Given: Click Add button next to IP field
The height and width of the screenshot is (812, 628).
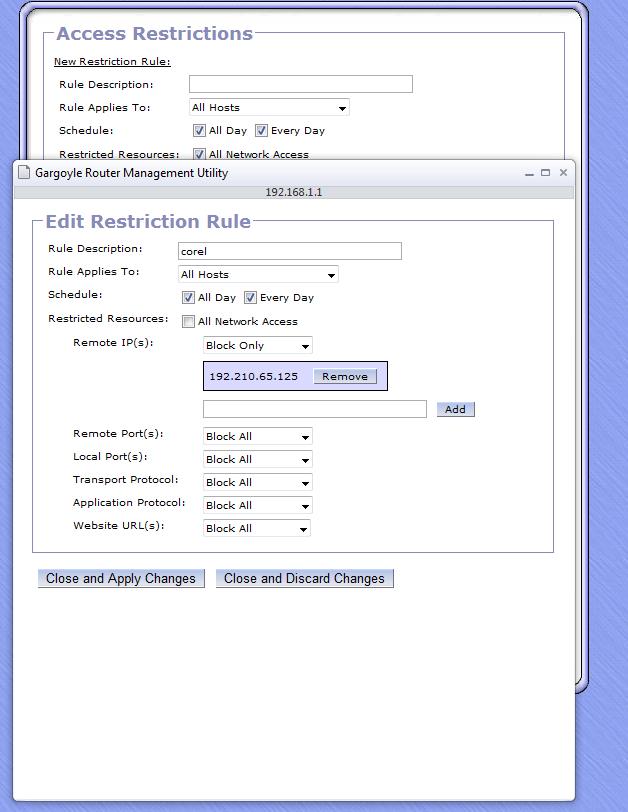Looking at the screenshot, I should click(x=455, y=409).
